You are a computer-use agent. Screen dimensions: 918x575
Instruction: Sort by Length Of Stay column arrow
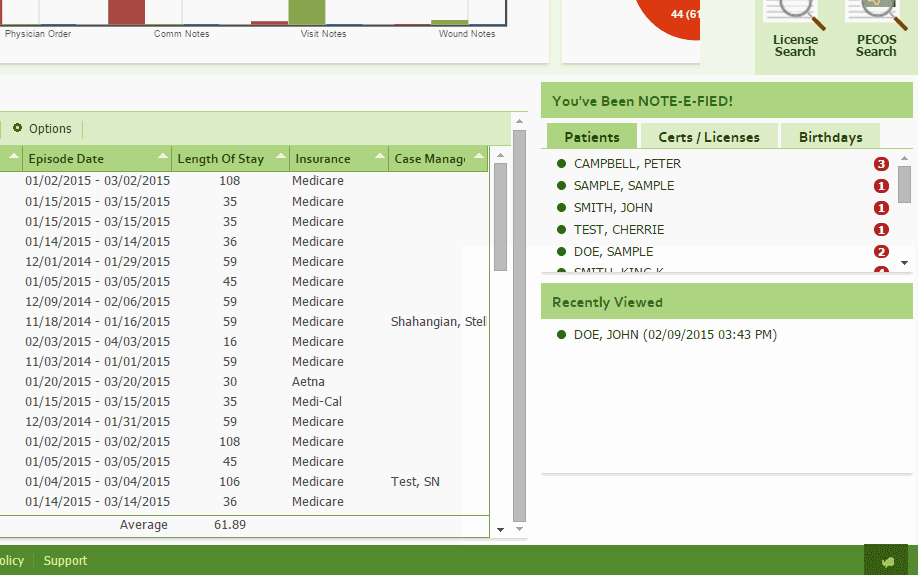281,158
